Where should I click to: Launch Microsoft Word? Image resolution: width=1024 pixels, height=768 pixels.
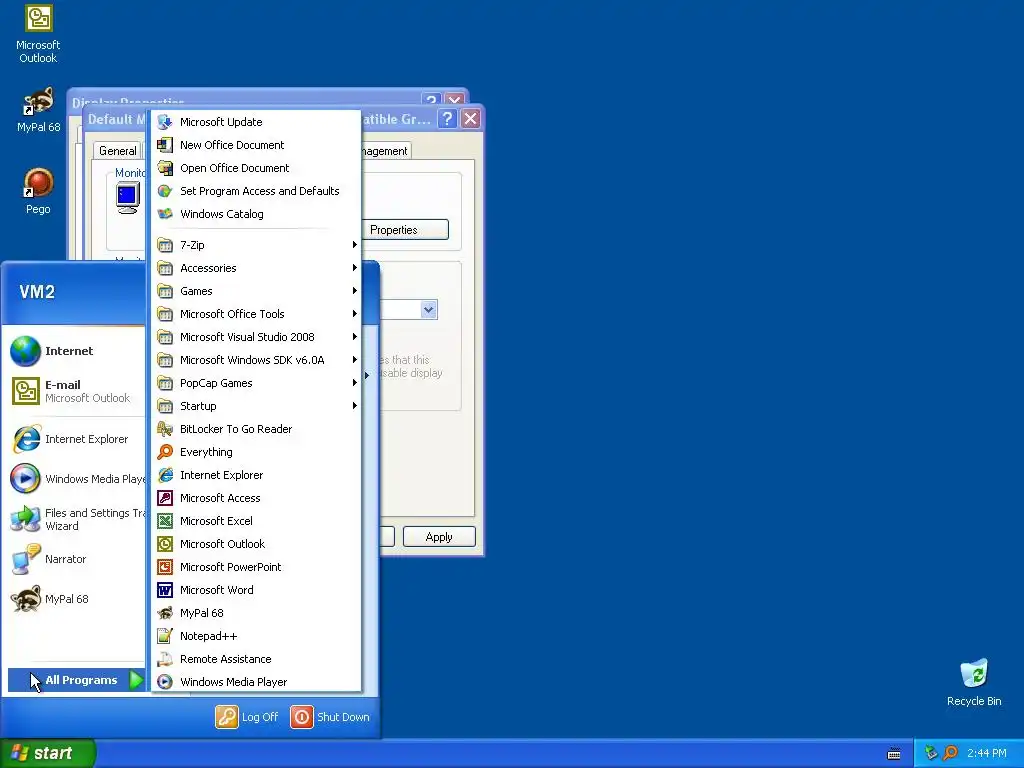(x=256, y=590)
